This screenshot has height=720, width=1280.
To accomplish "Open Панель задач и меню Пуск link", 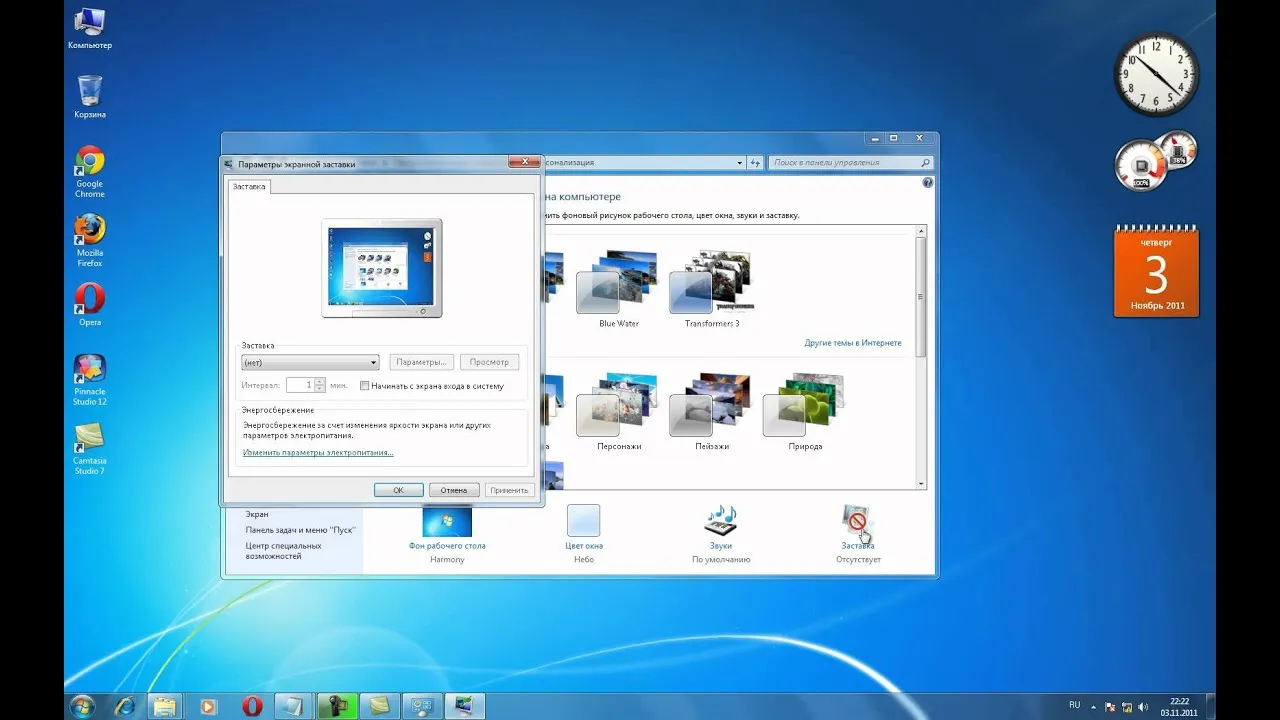I will (300, 530).
